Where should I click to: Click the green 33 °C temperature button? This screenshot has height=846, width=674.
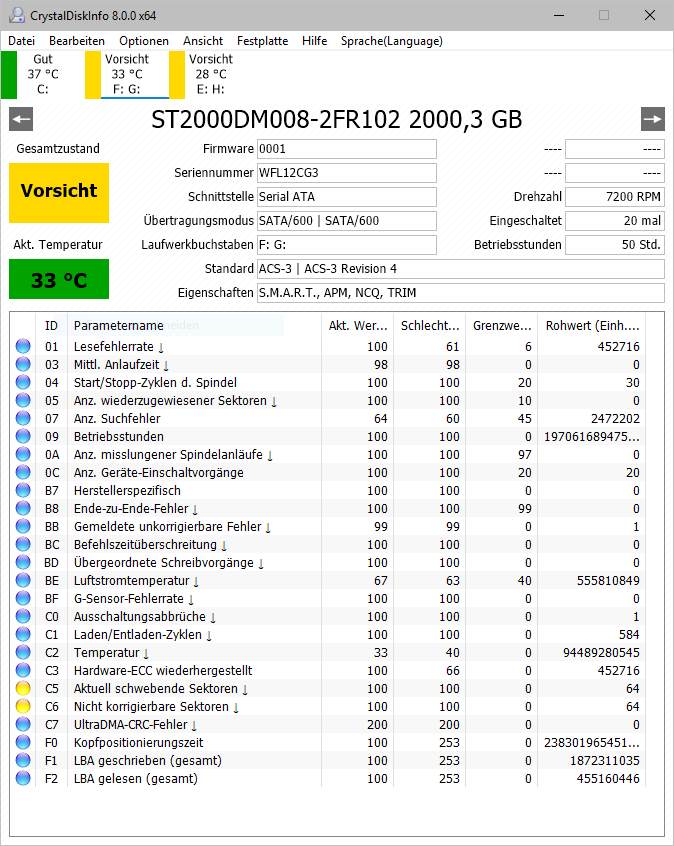[x=59, y=279]
